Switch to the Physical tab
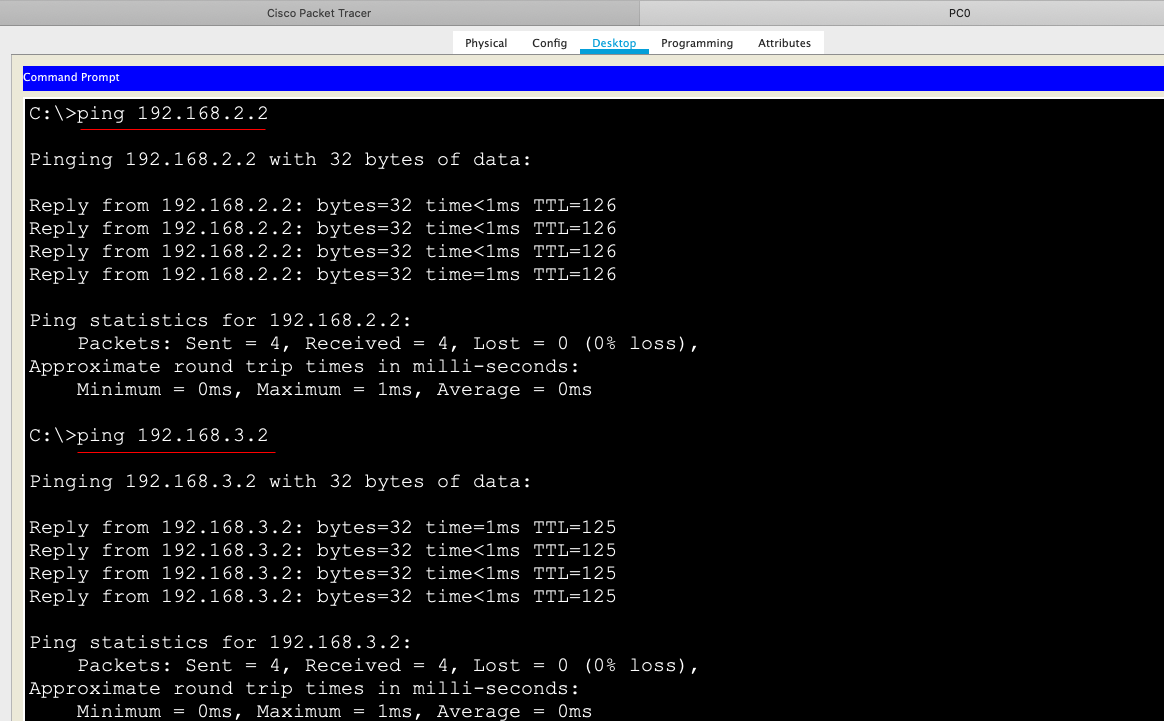This screenshot has height=721, width=1164. tap(485, 43)
